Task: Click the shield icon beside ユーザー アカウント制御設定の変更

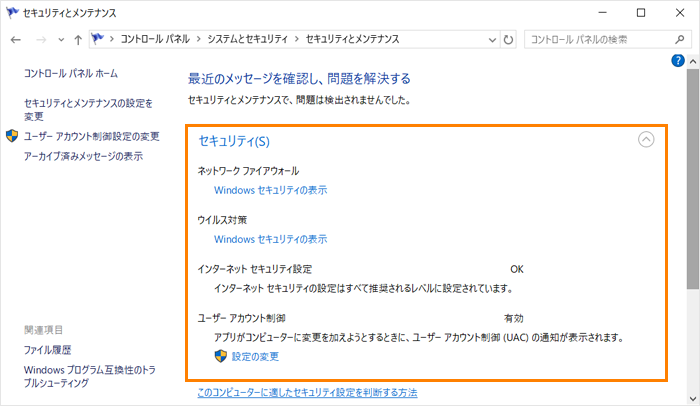Action: (12, 136)
